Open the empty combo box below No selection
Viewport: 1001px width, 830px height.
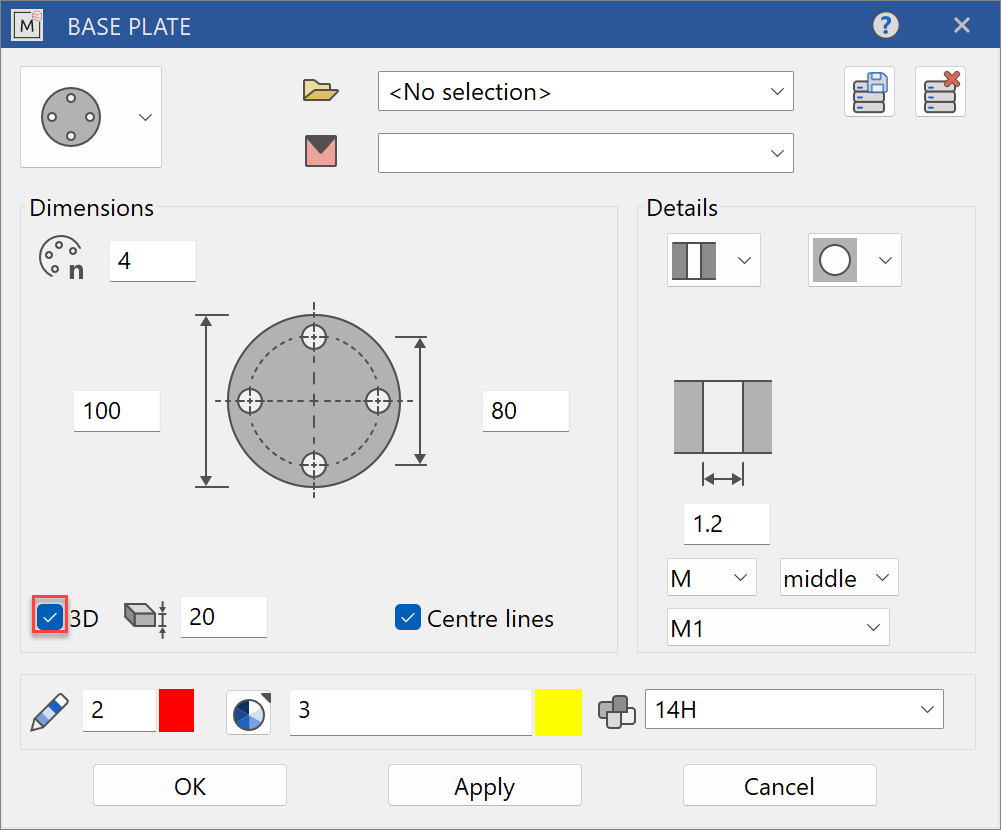click(585, 153)
